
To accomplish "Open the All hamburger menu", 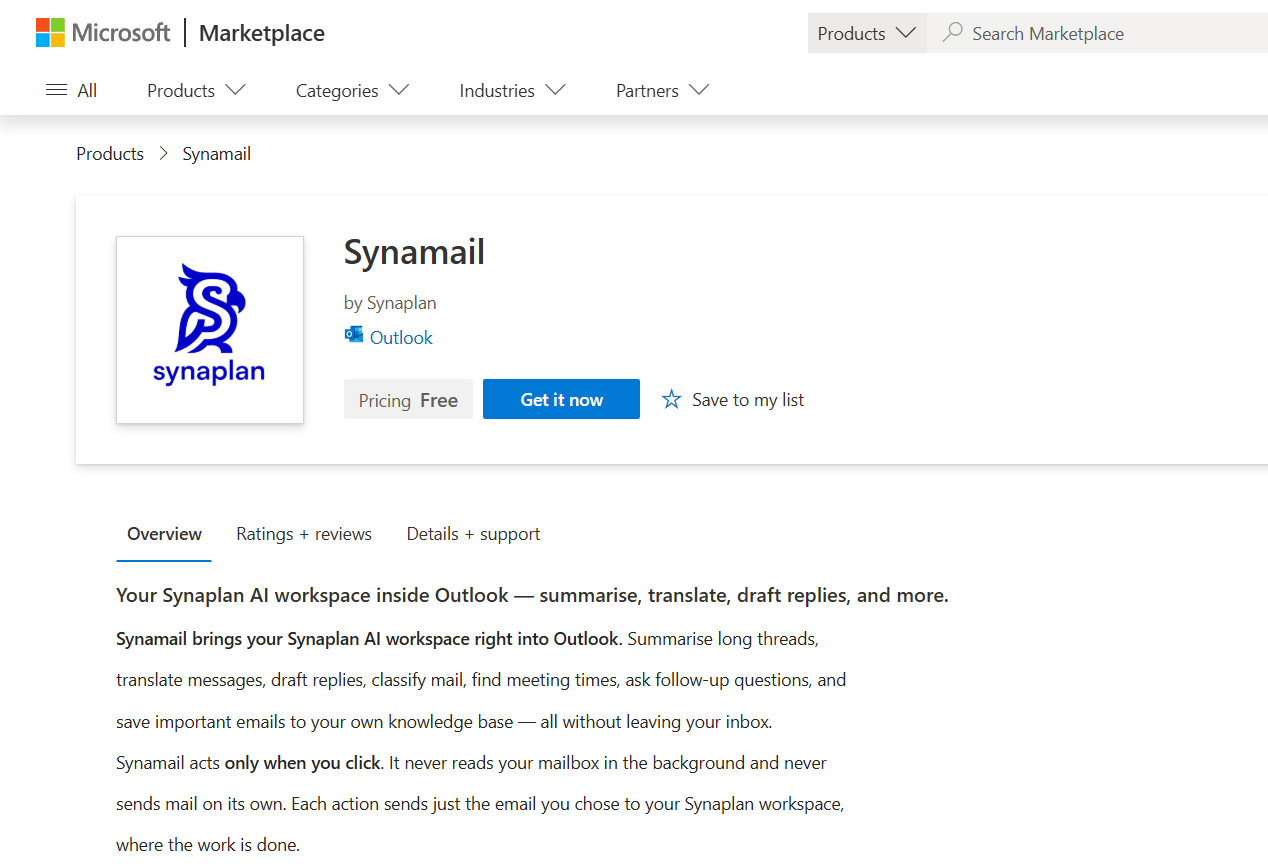I will pyautogui.click(x=72, y=90).
